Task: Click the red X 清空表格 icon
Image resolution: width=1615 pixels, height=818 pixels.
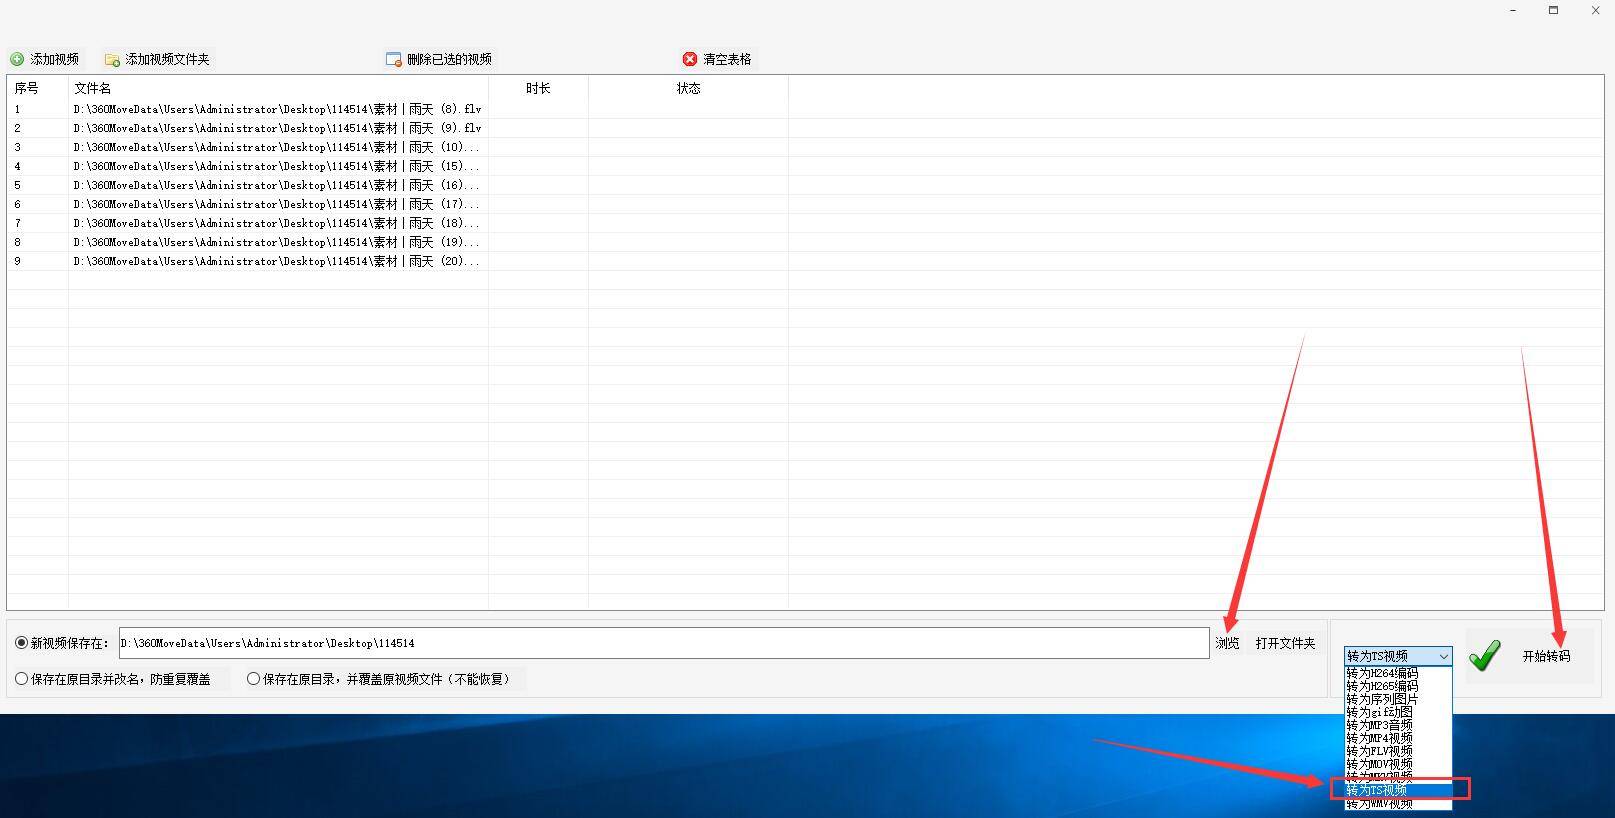Action: (x=690, y=59)
